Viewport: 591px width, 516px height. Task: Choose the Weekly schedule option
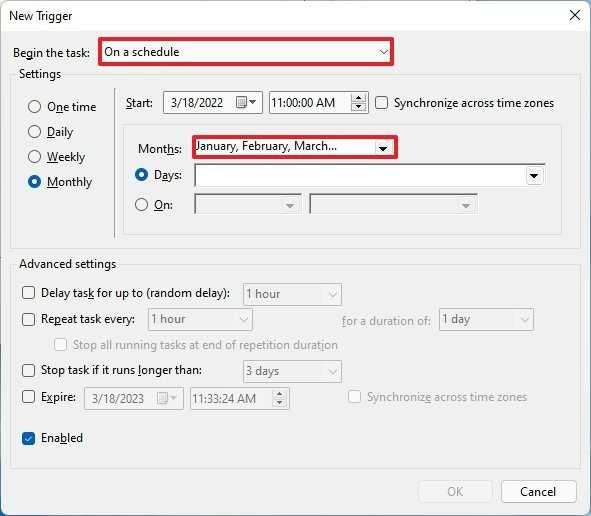[34, 156]
